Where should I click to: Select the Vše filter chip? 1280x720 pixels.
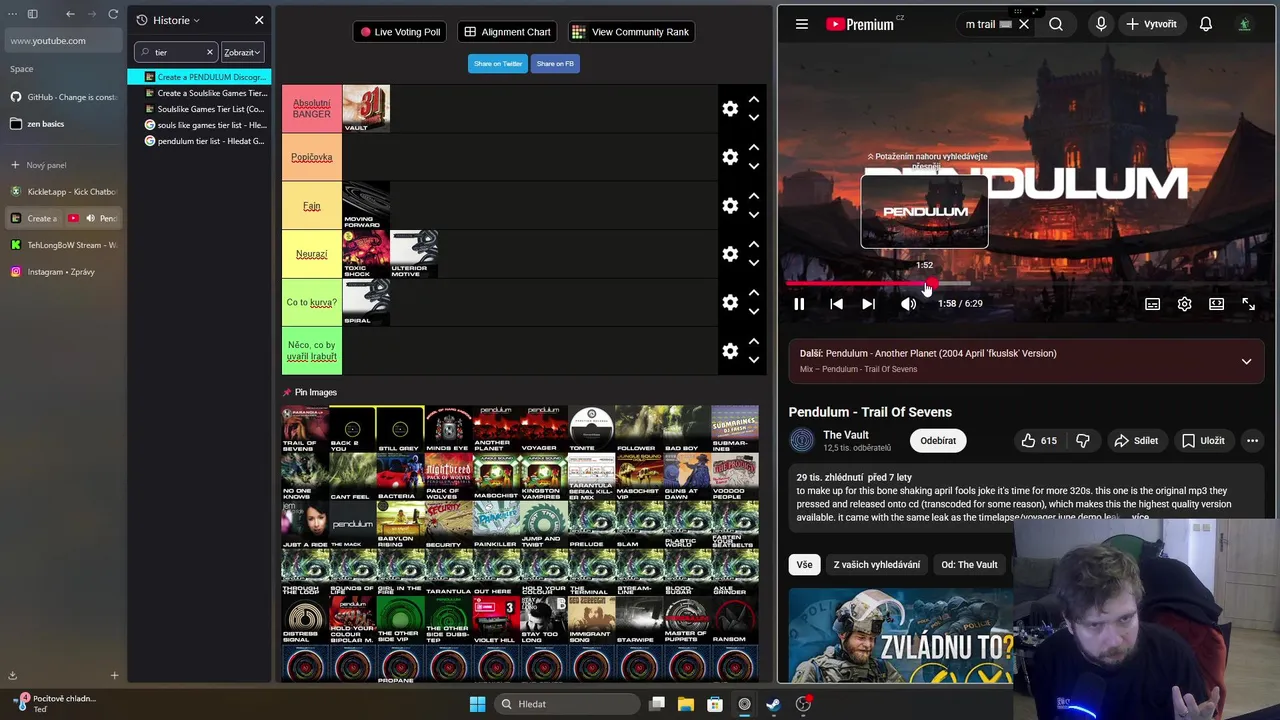point(805,565)
